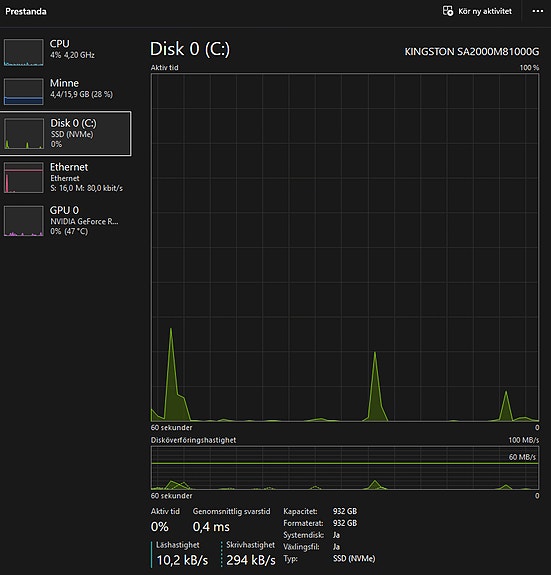The width and height of the screenshot is (551, 575).
Task: Click the Disk 0 (C:) main heading
Action: point(190,49)
